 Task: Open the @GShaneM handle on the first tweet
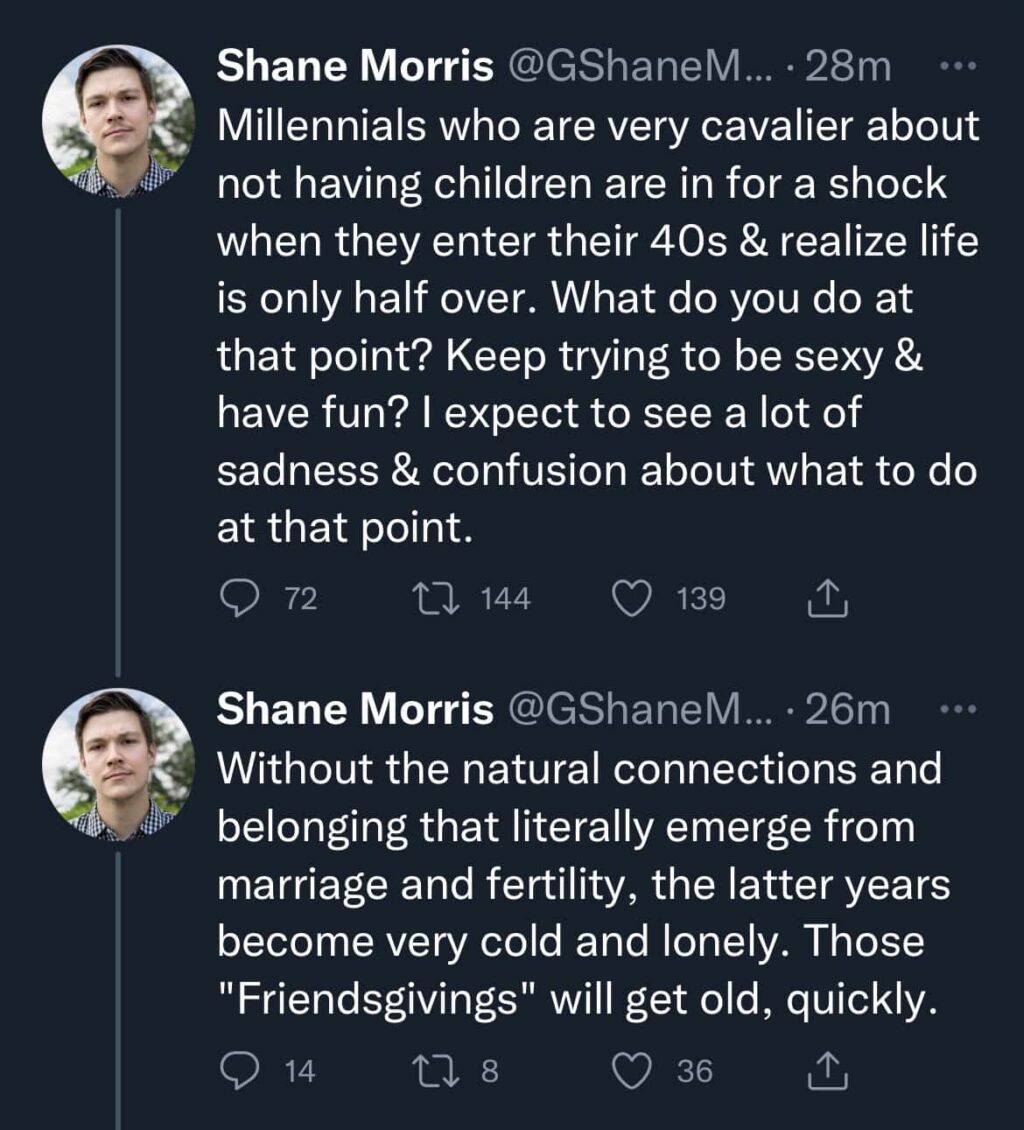point(640,66)
